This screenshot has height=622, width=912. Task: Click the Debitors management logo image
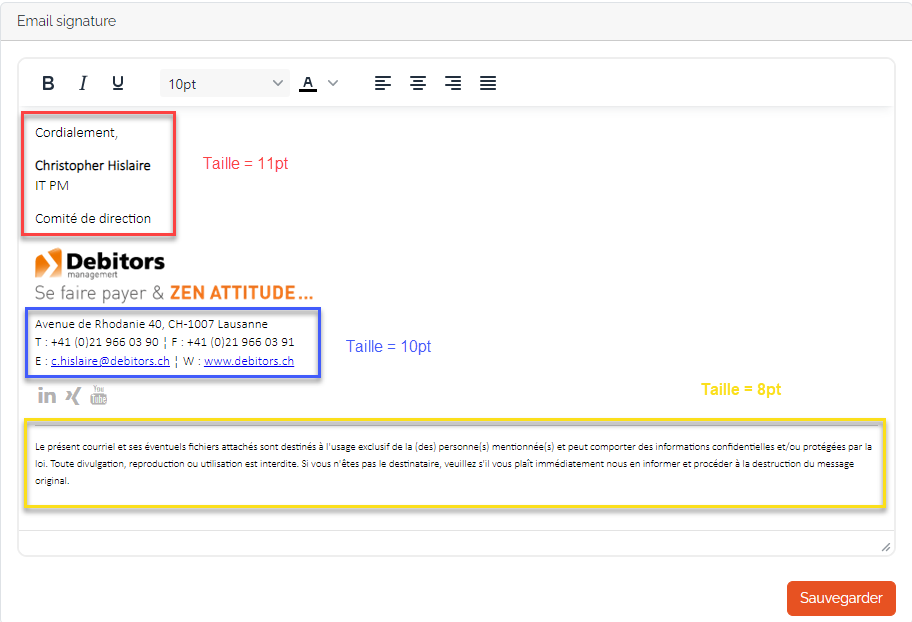pyautogui.click(x=100, y=264)
